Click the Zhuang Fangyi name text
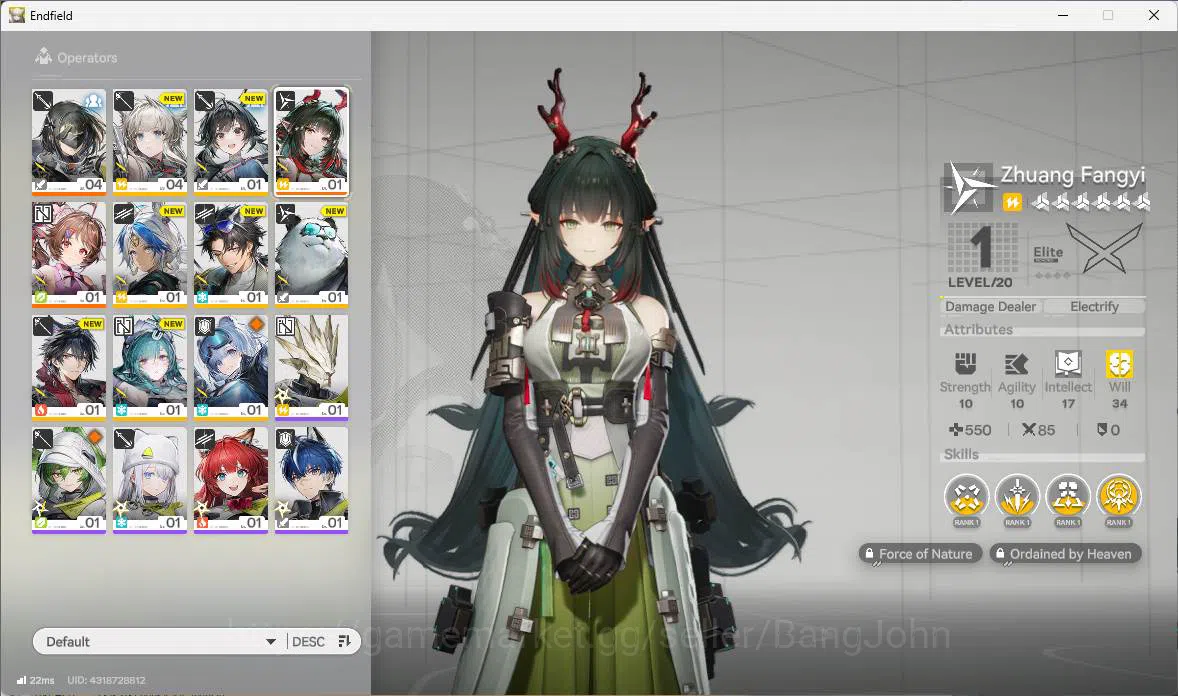The height and width of the screenshot is (696, 1178). [x=1073, y=175]
